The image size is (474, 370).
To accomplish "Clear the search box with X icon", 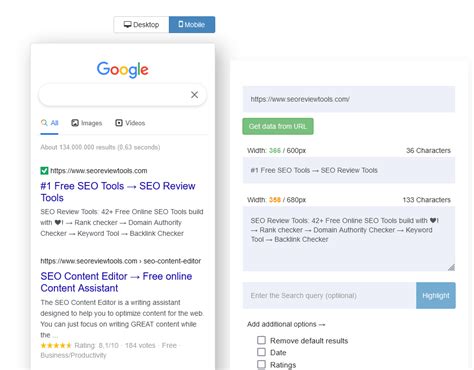I will (x=194, y=95).
